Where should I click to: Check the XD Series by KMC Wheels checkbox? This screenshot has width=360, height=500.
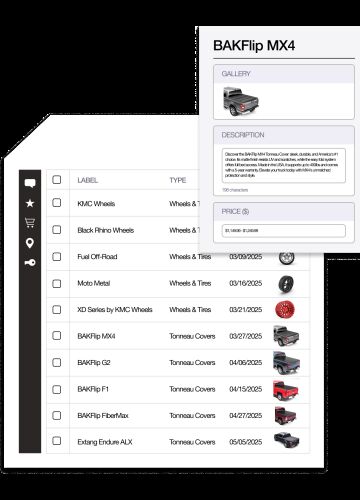pyautogui.click(x=57, y=310)
